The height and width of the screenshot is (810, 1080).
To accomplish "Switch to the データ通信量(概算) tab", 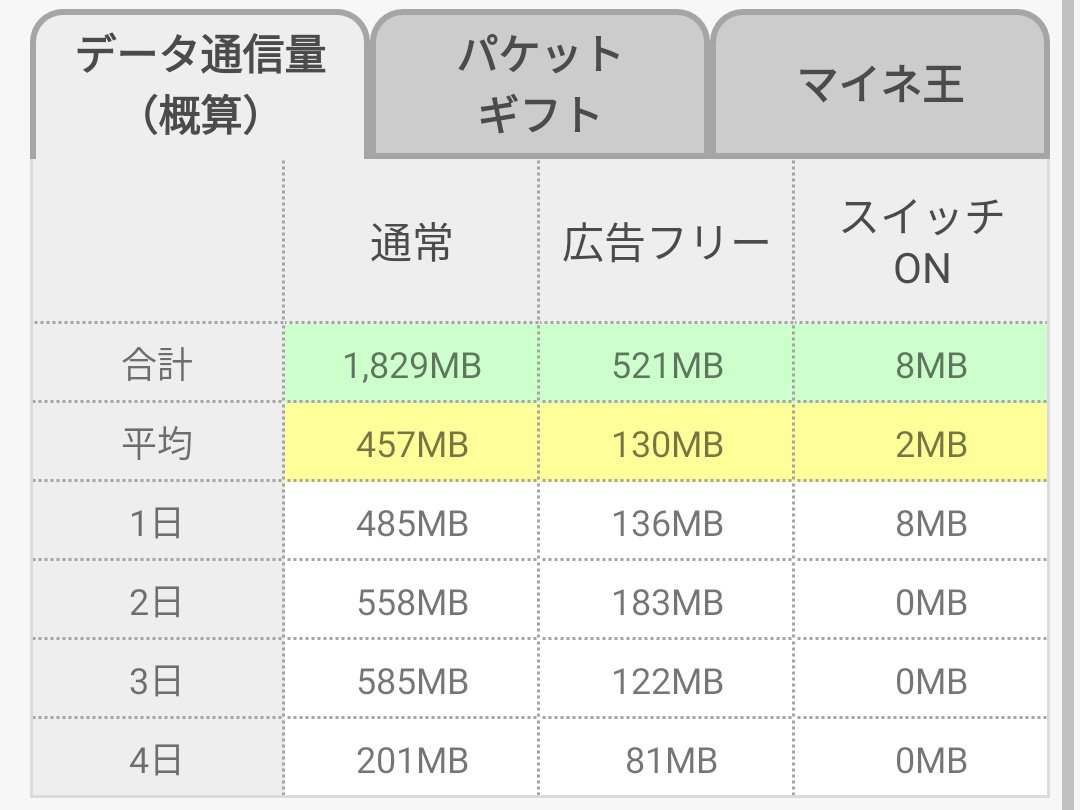I will [x=199, y=85].
